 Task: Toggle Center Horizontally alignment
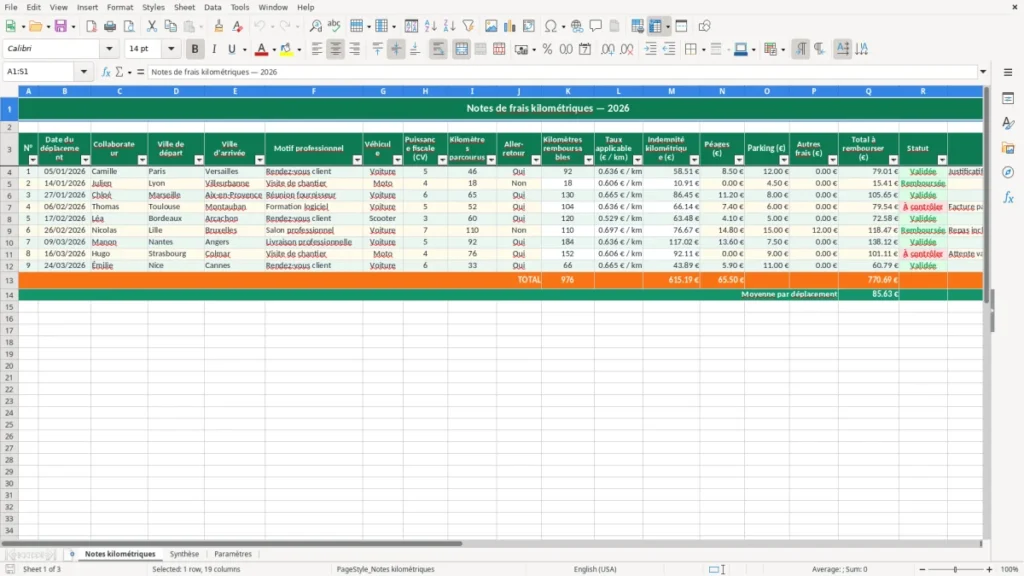point(336,49)
